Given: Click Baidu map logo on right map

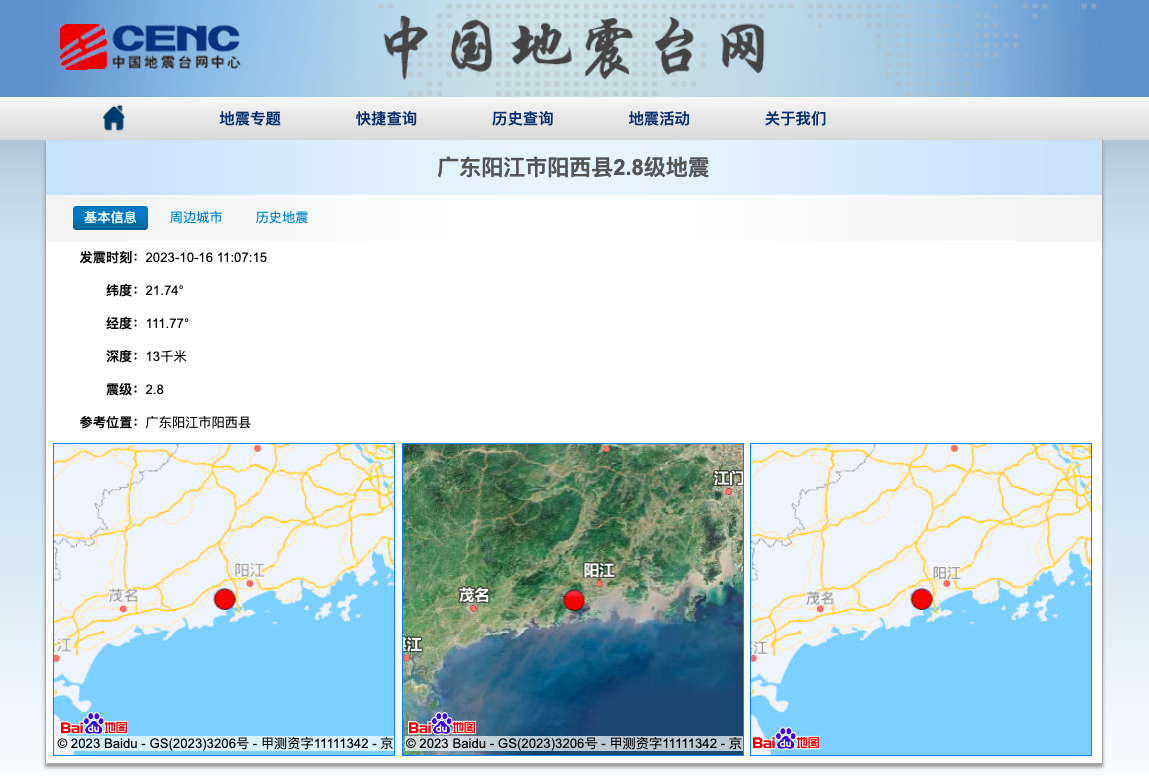Looking at the screenshot, I should [786, 739].
